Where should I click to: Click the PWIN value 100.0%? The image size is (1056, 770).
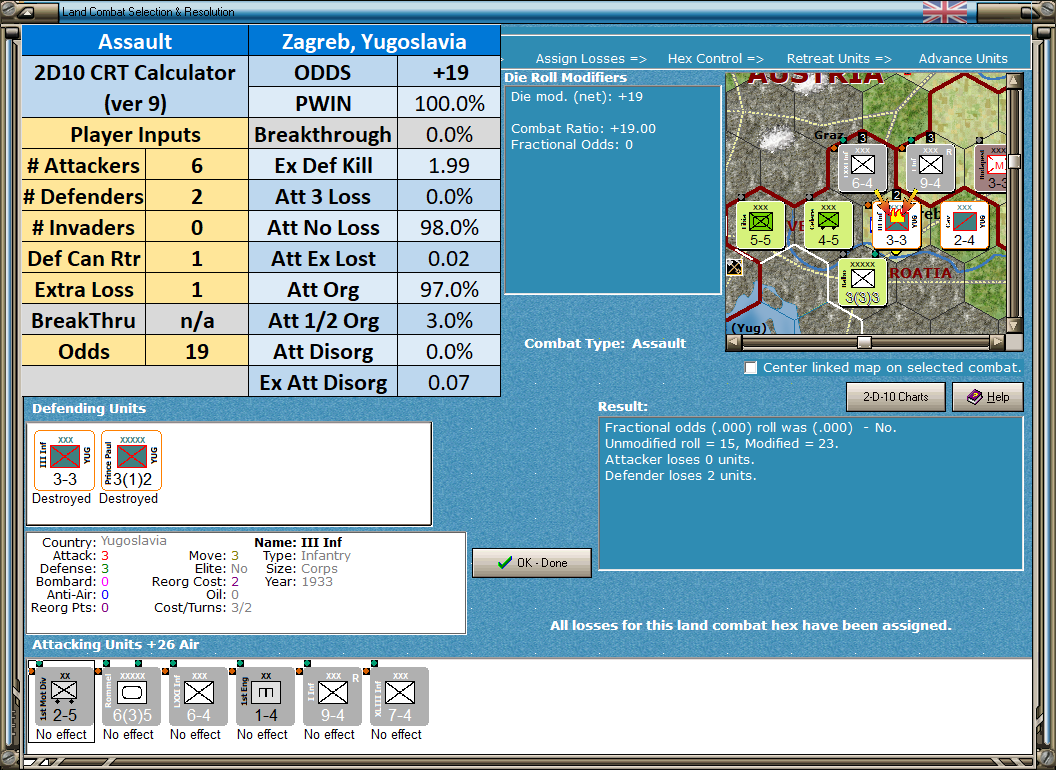(x=449, y=103)
